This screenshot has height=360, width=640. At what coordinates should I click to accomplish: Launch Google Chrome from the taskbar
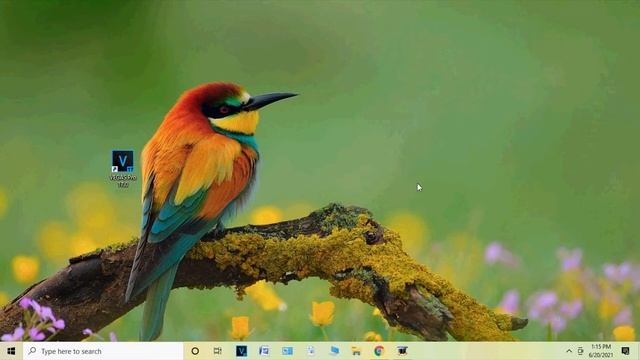coord(379,351)
